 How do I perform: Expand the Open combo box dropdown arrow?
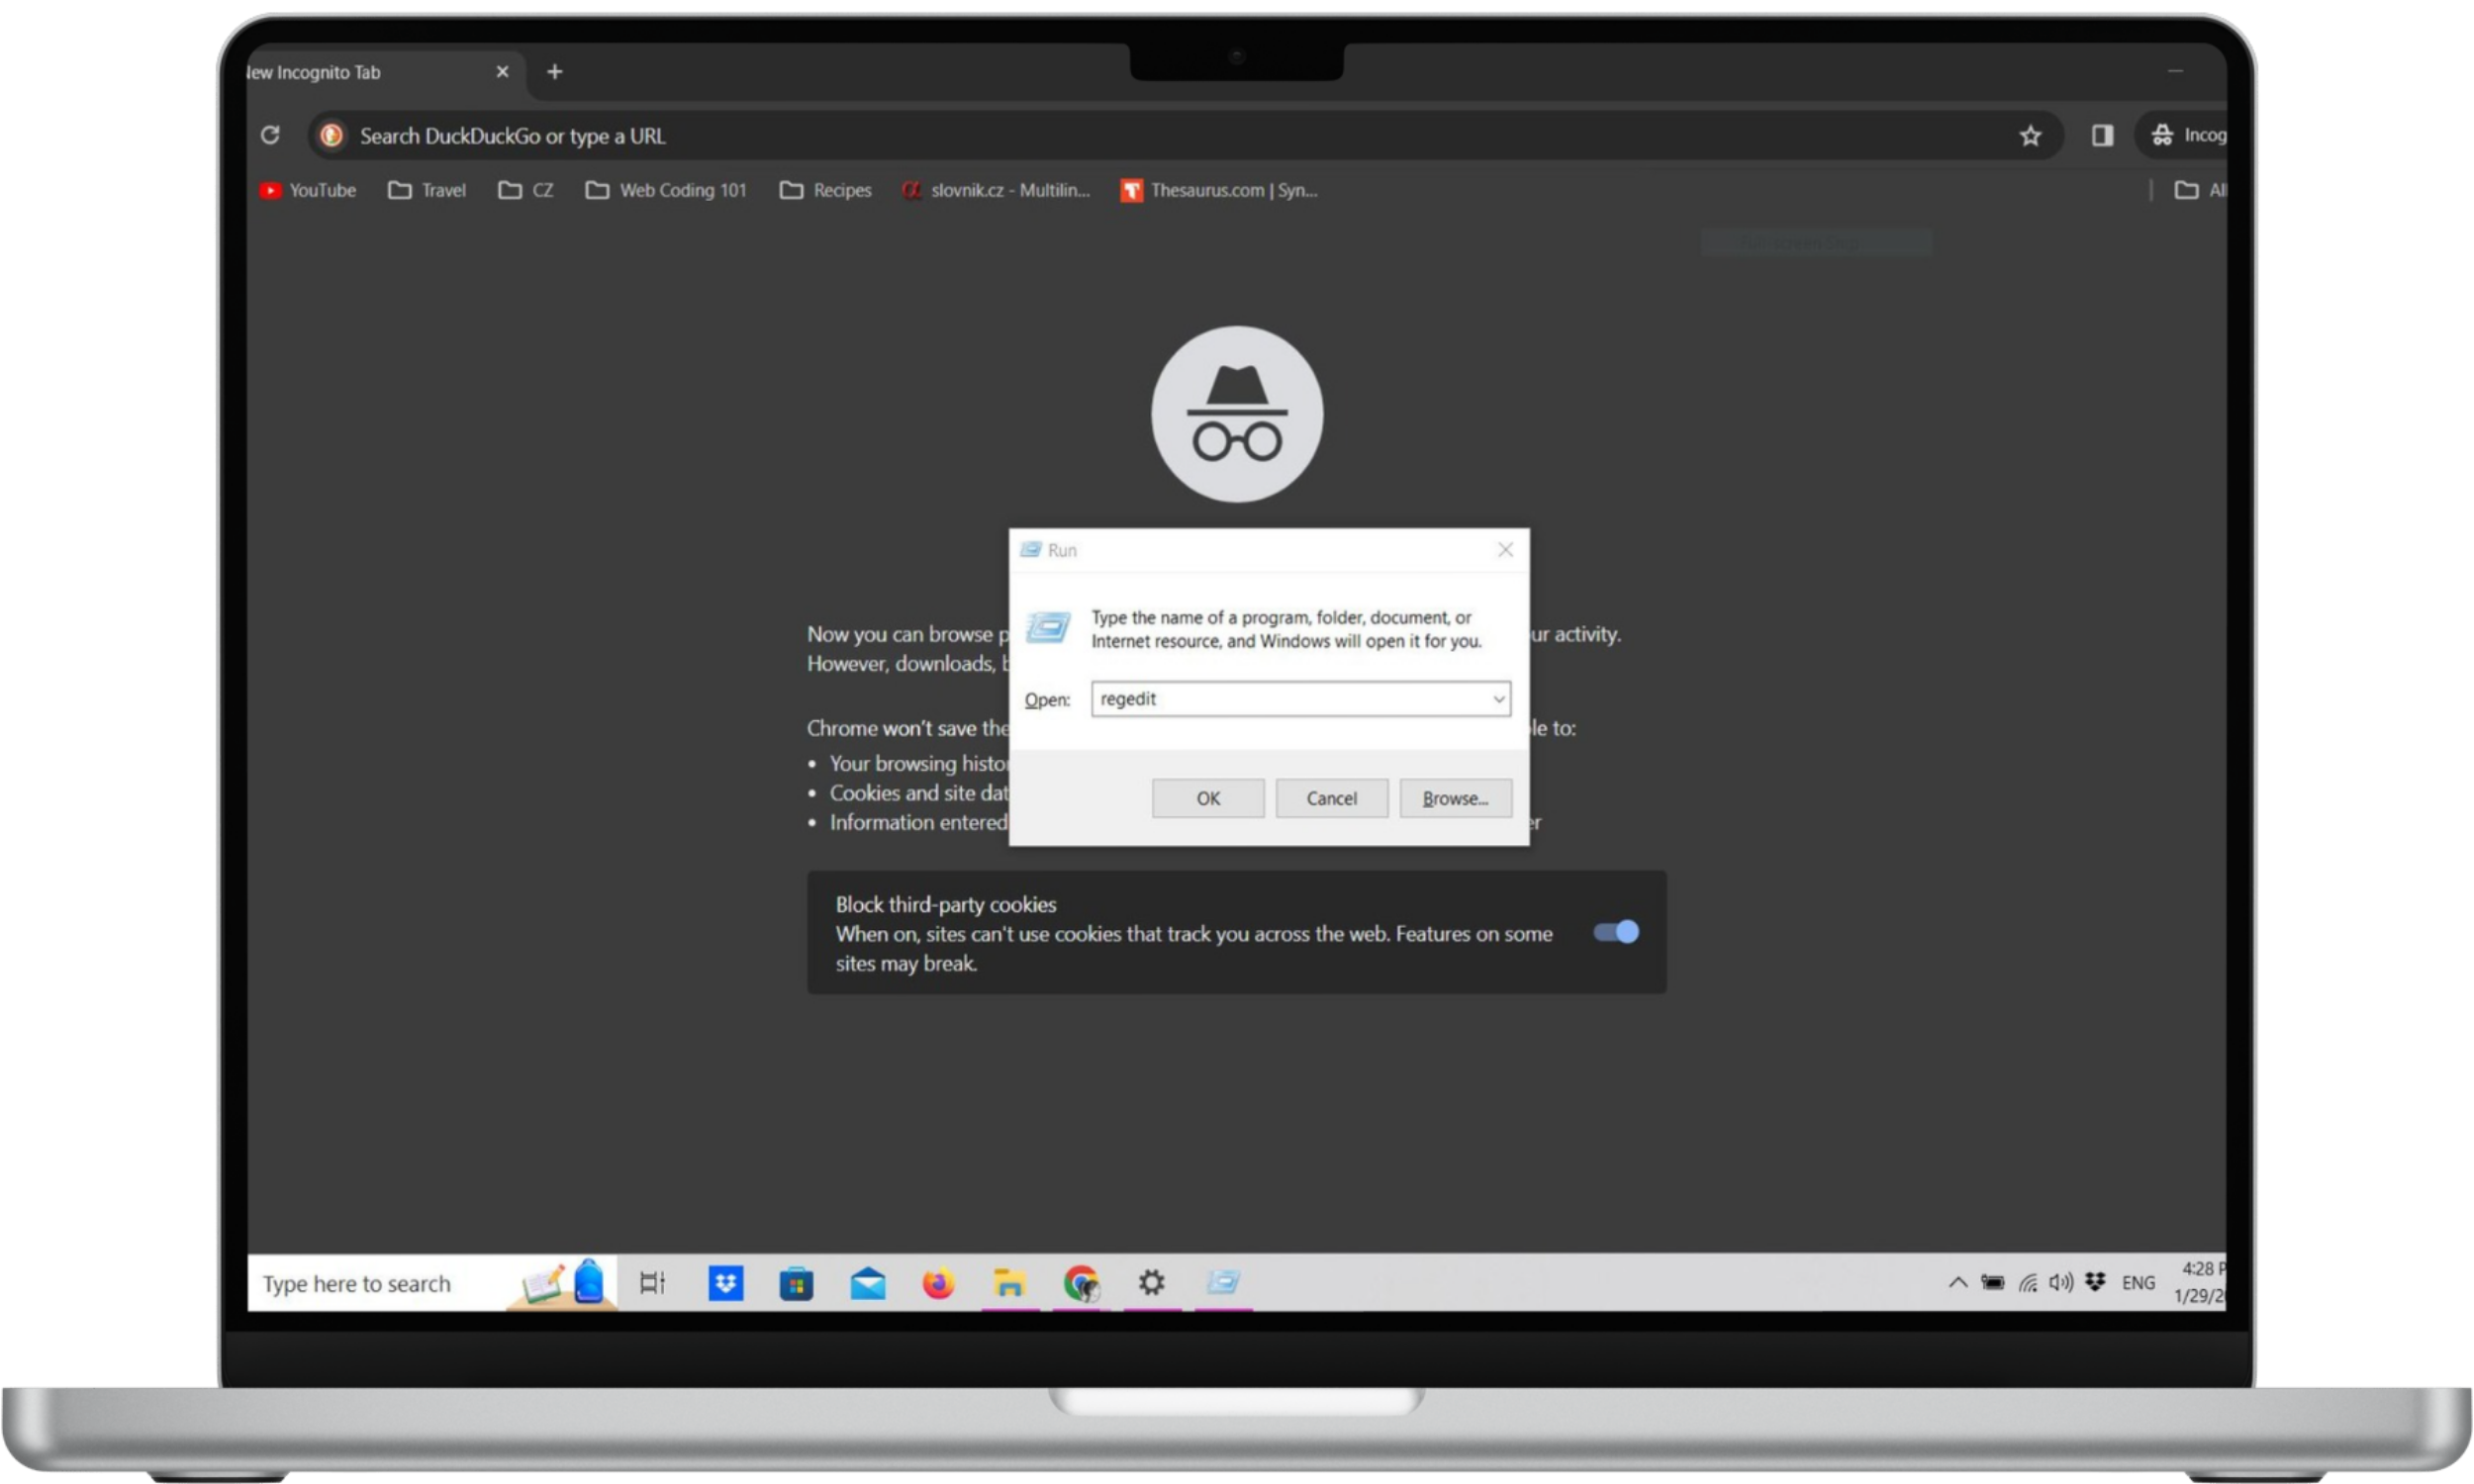tap(1499, 699)
